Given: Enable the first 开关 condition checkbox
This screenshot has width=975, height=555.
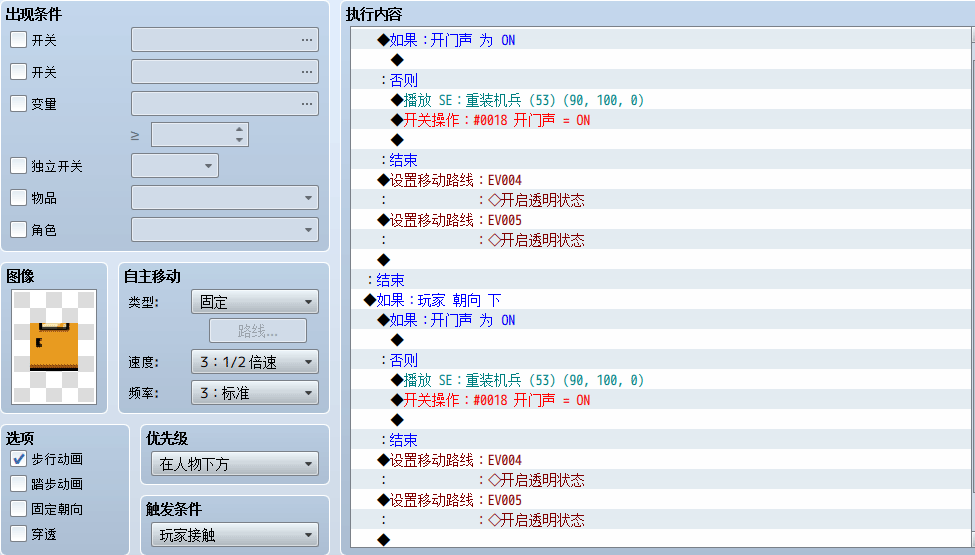Looking at the screenshot, I should click(19, 40).
